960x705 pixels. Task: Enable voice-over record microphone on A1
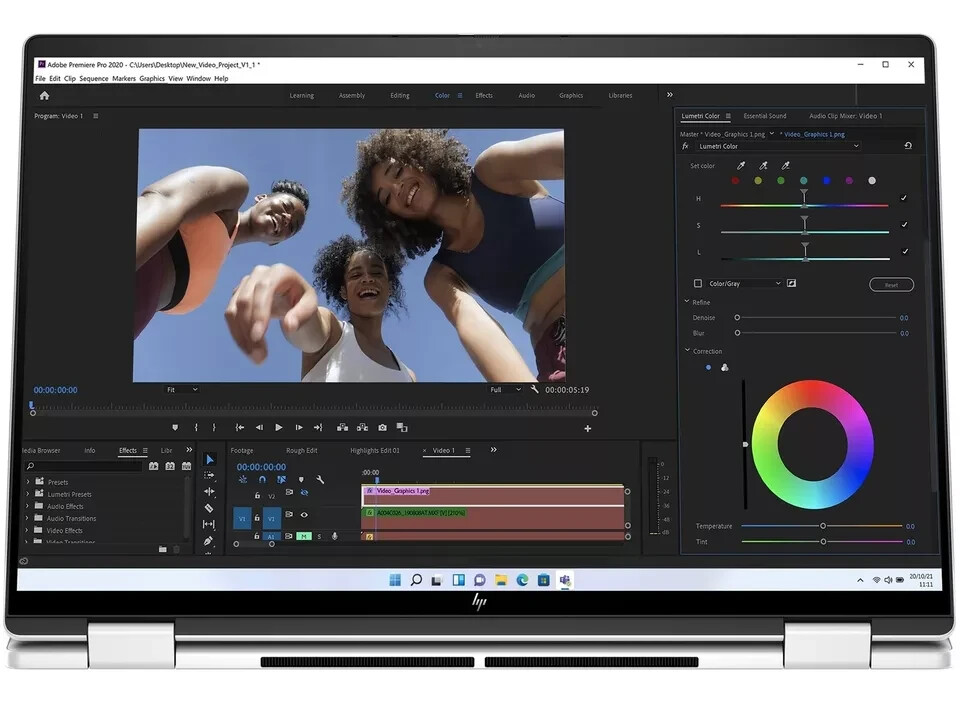click(x=334, y=536)
